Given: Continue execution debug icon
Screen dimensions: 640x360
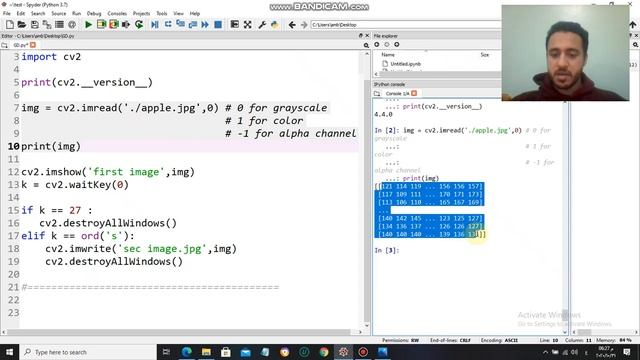Looking at the screenshot, I should [205, 25].
